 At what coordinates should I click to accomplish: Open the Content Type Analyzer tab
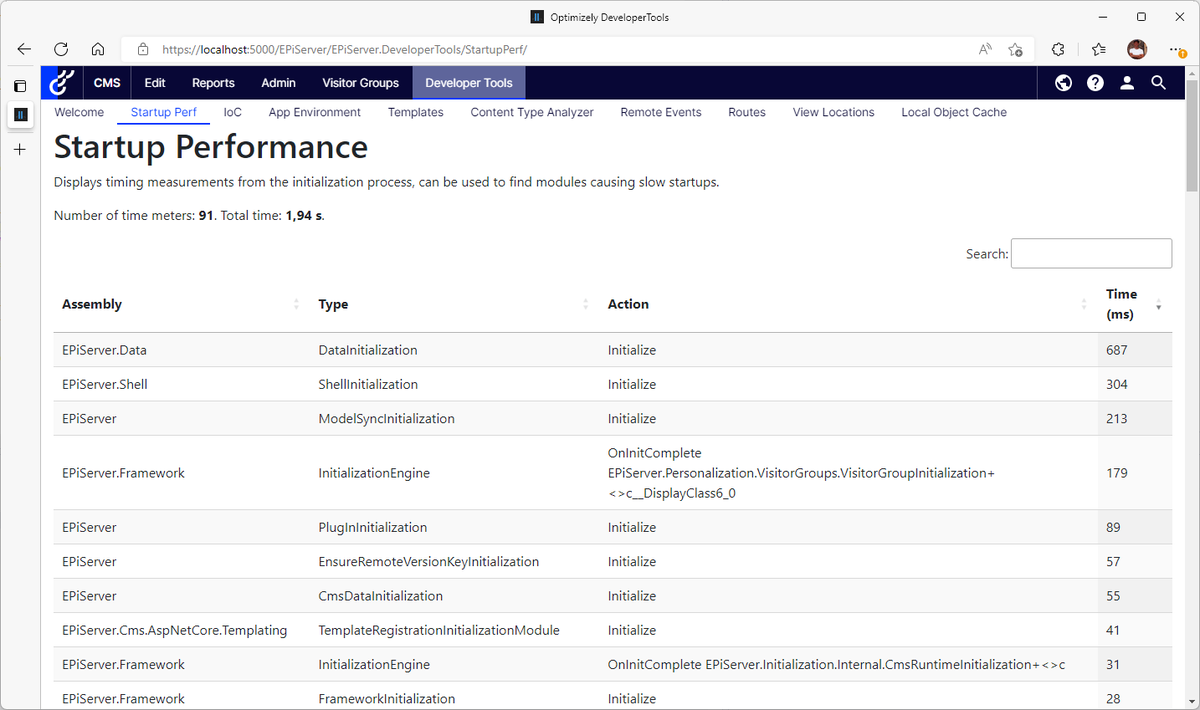click(532, 112)
